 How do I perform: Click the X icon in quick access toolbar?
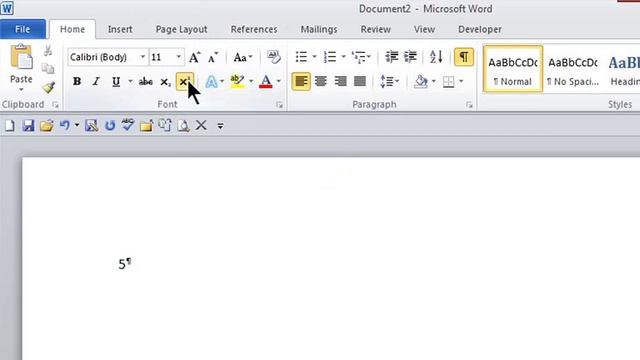point(201,125)
